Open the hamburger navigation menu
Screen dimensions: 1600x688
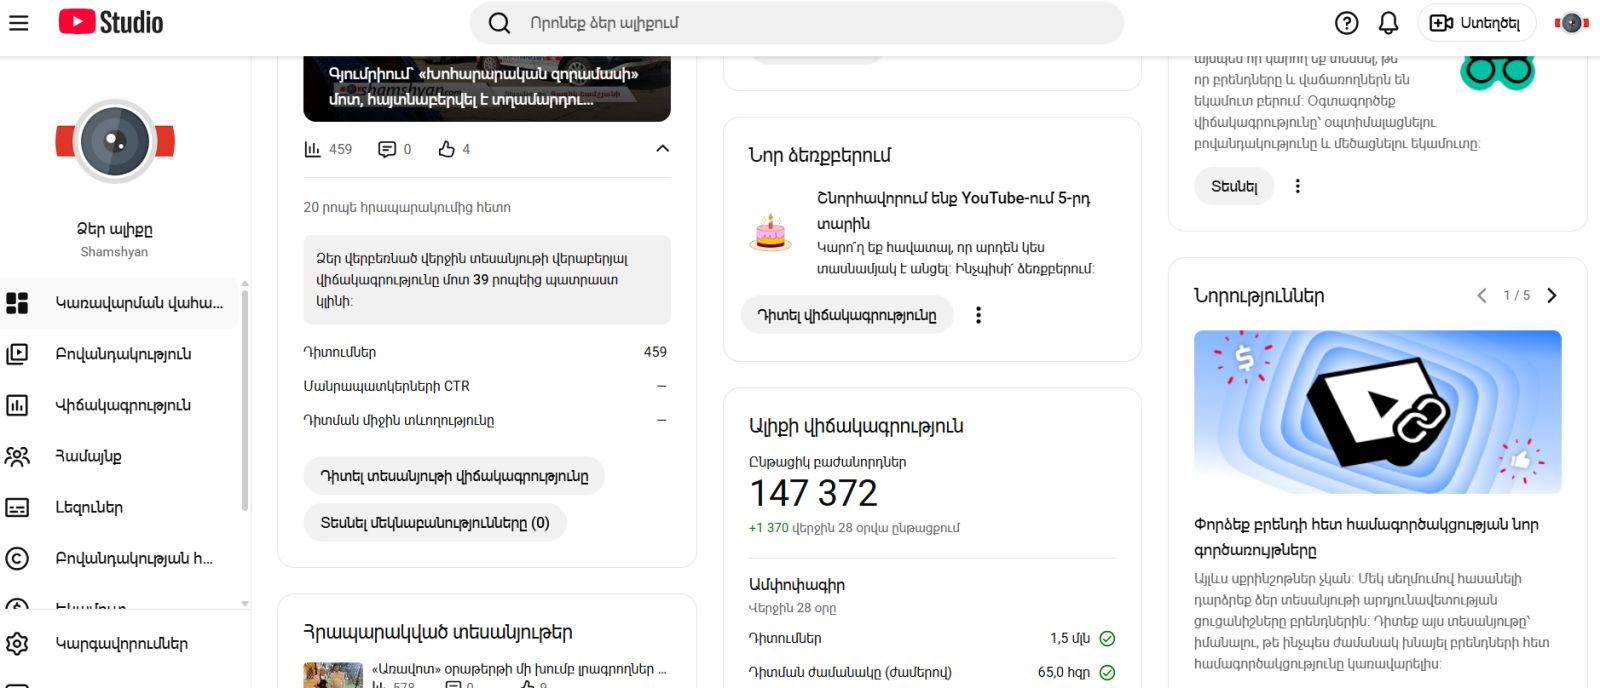[x=19, y=23]
